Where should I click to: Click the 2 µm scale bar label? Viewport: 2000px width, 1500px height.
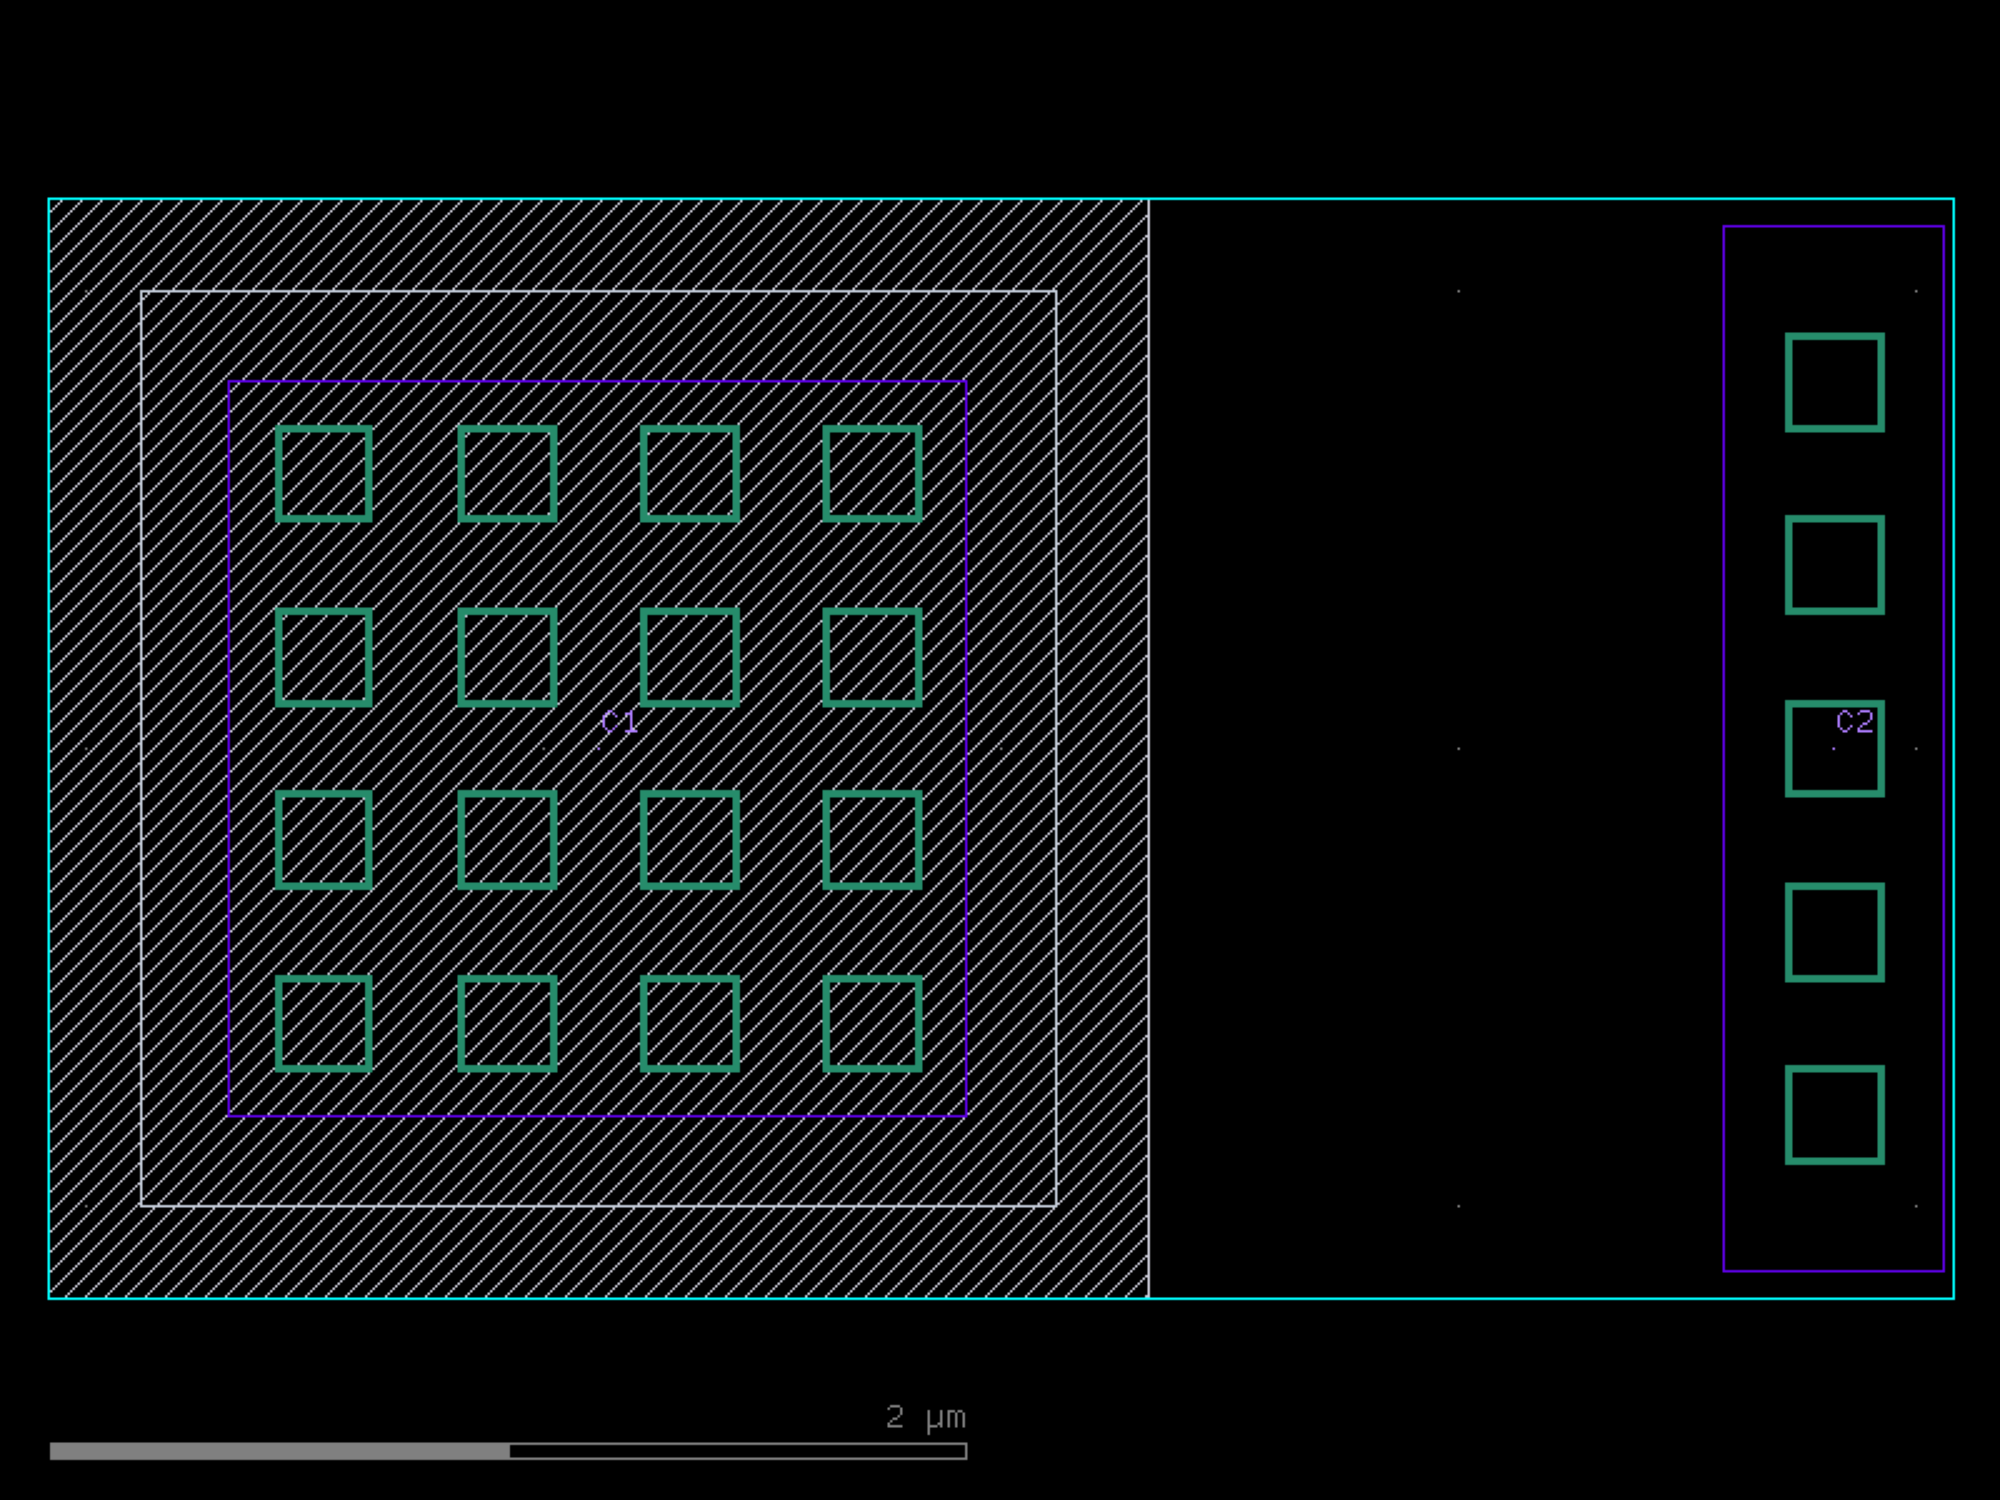(925, 1417)
